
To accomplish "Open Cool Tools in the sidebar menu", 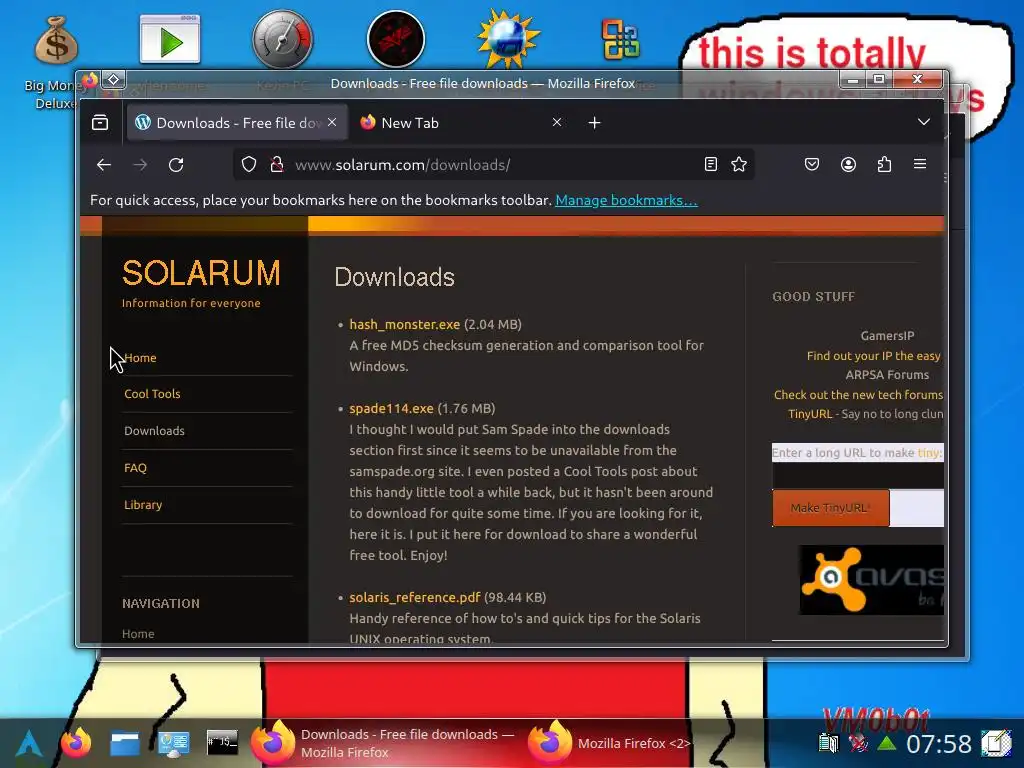I will (x=152, y=394).
